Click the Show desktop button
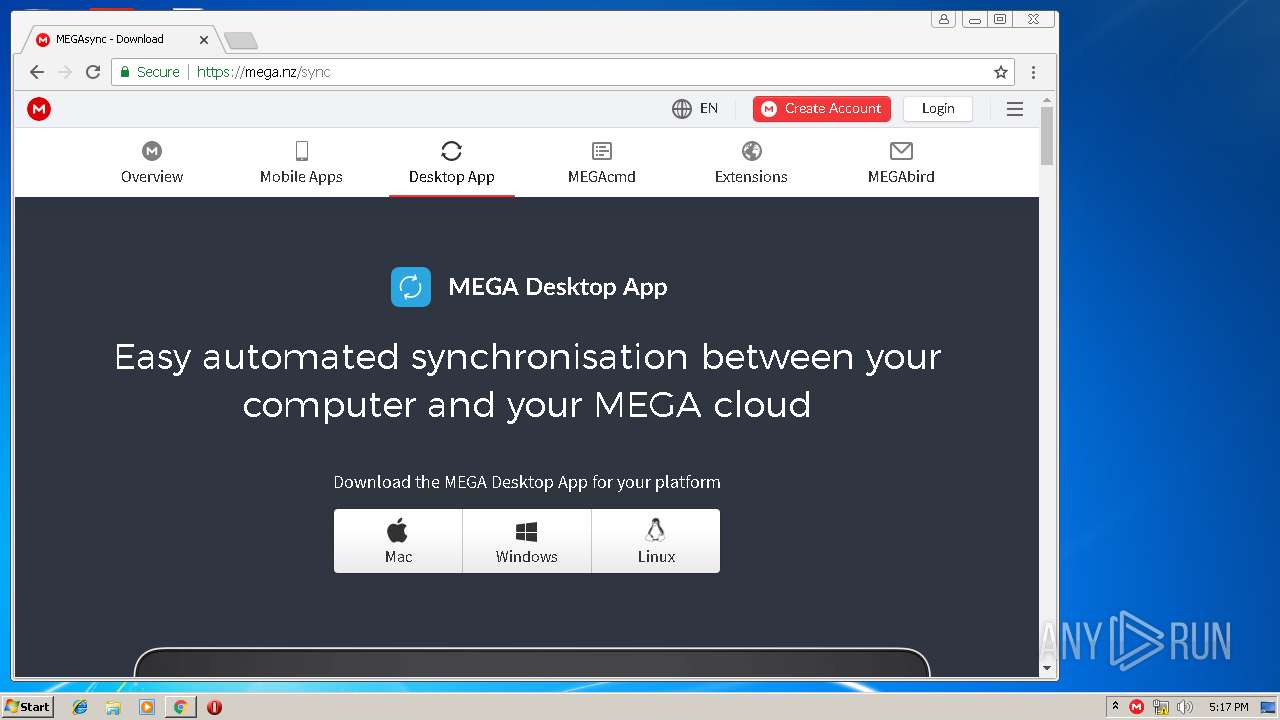The image size is (1280, 720). pos(1269,707)
